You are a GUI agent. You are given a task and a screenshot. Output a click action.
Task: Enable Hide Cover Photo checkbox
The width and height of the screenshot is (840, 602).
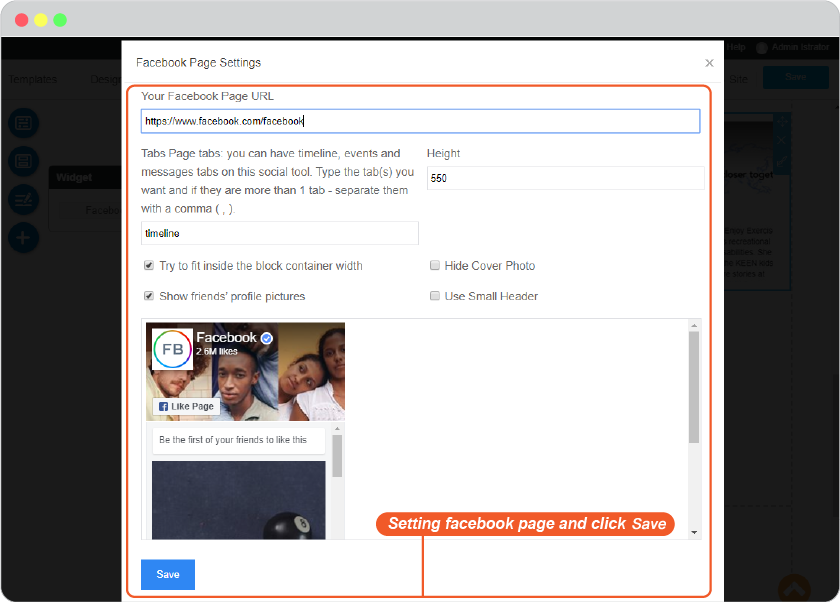pos(434,265)
